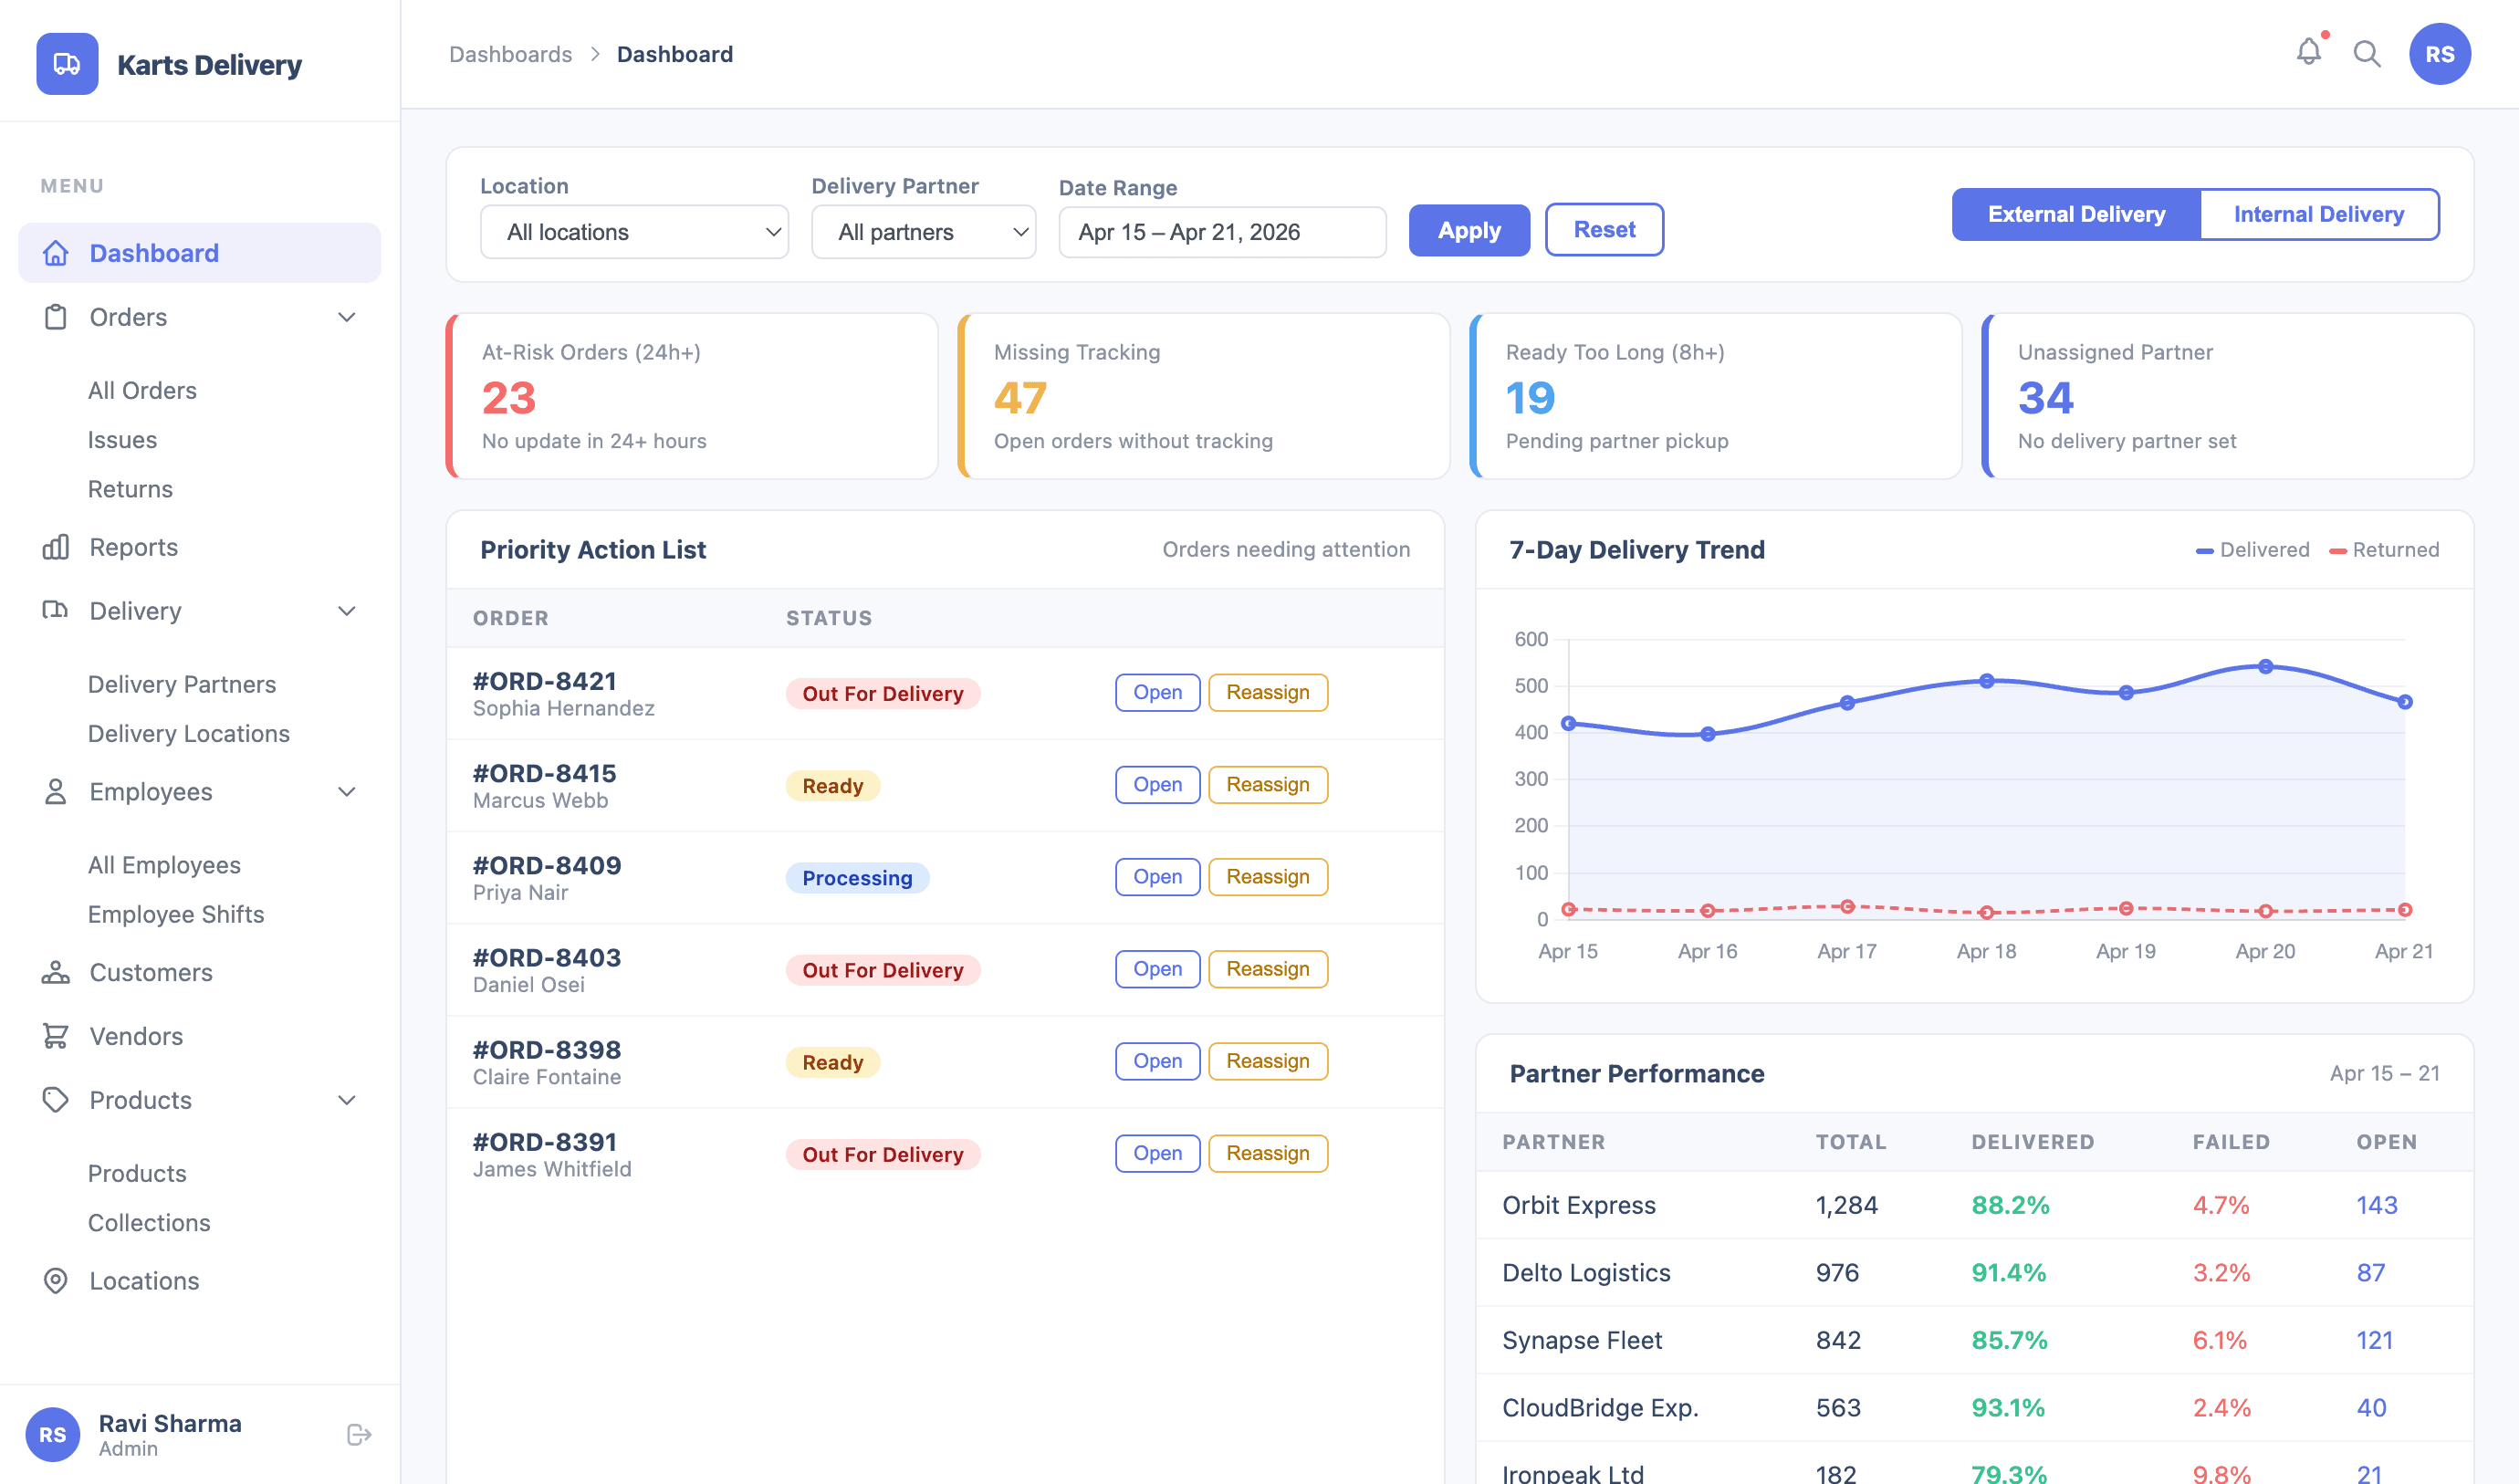The width and height of the screenshot is (2519, 1484).
Task: Click the Date Range input field
Action: click(x=1221, y=232)
